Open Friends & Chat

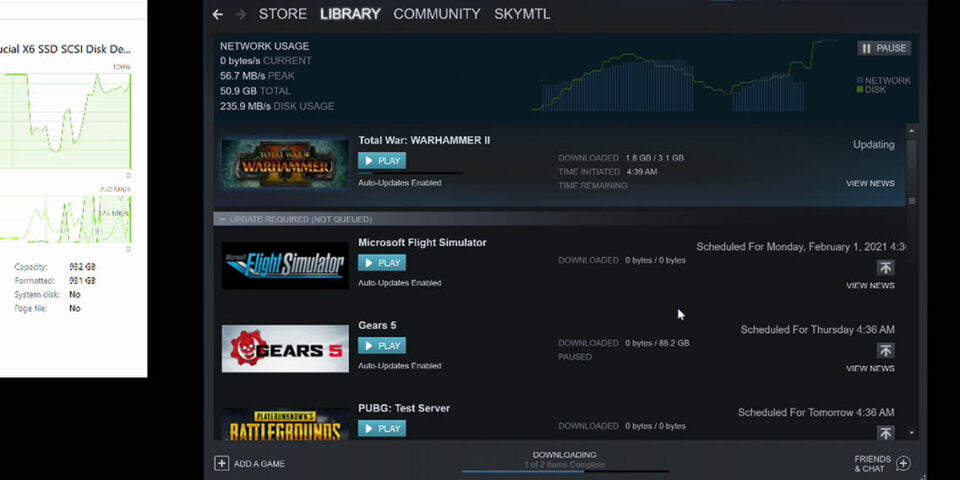872,463
